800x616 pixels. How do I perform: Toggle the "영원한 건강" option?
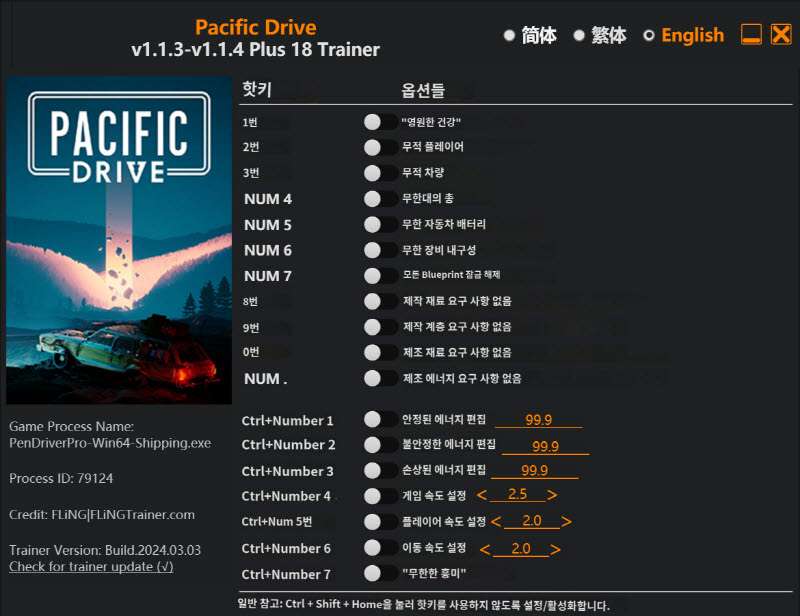[x=379, y=122]
